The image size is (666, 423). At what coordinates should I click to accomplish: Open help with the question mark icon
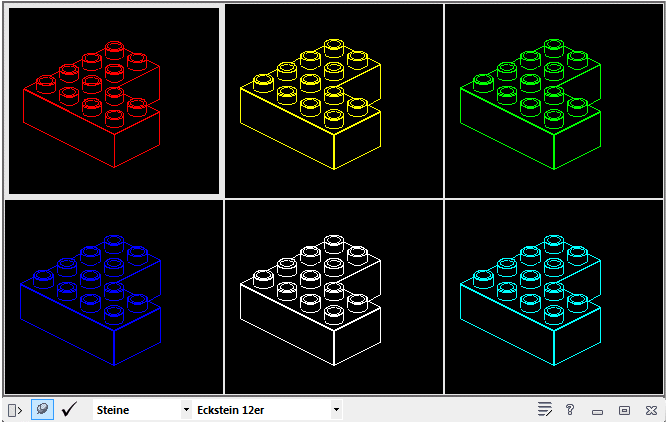[x=570, y=410]
